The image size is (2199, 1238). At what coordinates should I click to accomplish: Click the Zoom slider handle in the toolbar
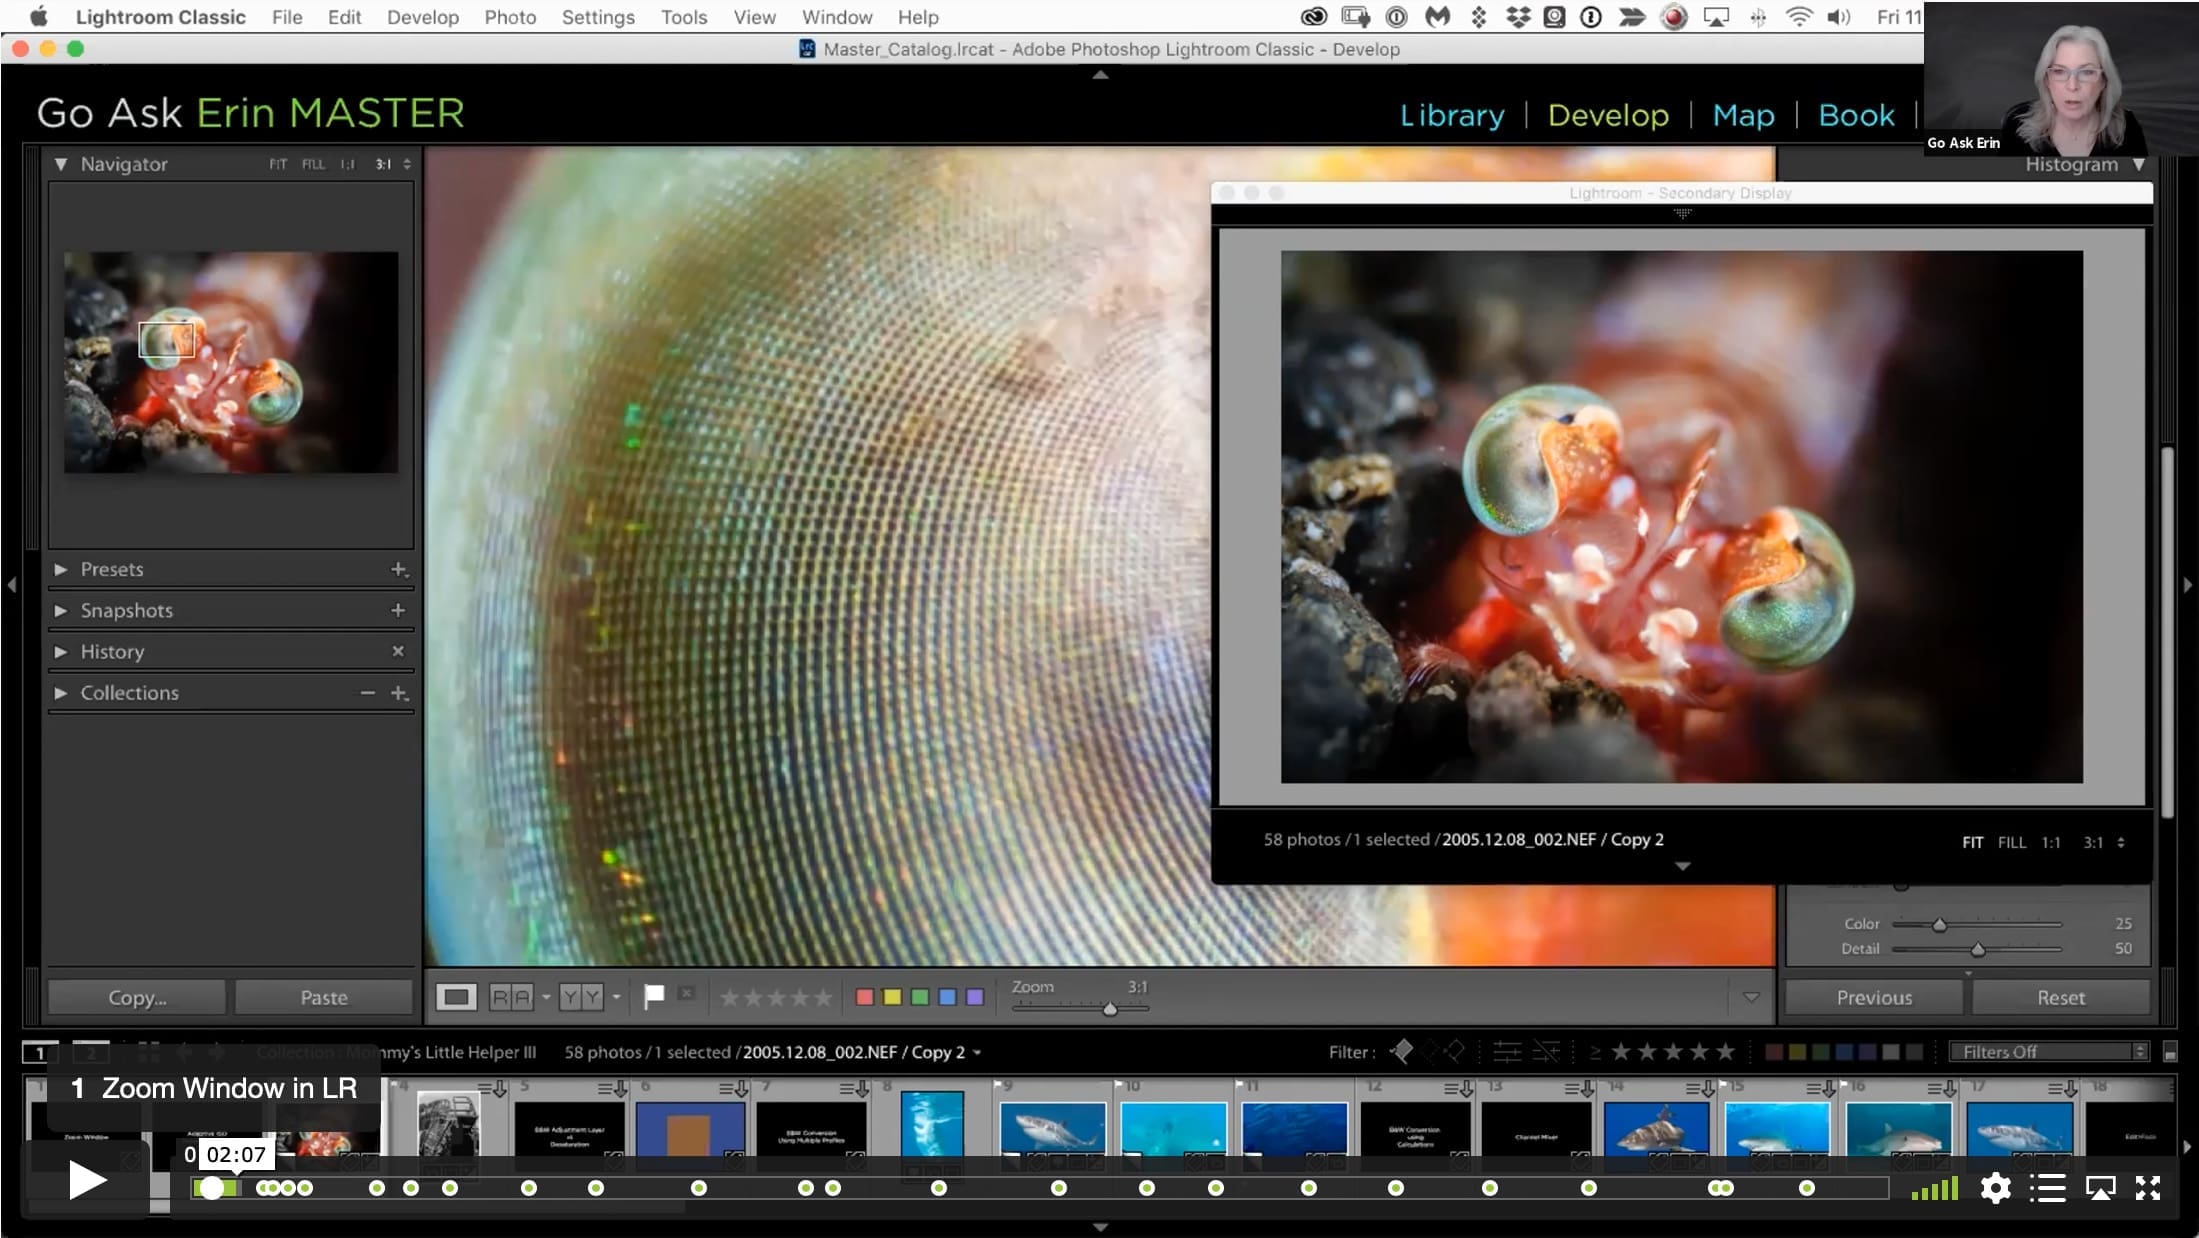click(1110, 1009)
